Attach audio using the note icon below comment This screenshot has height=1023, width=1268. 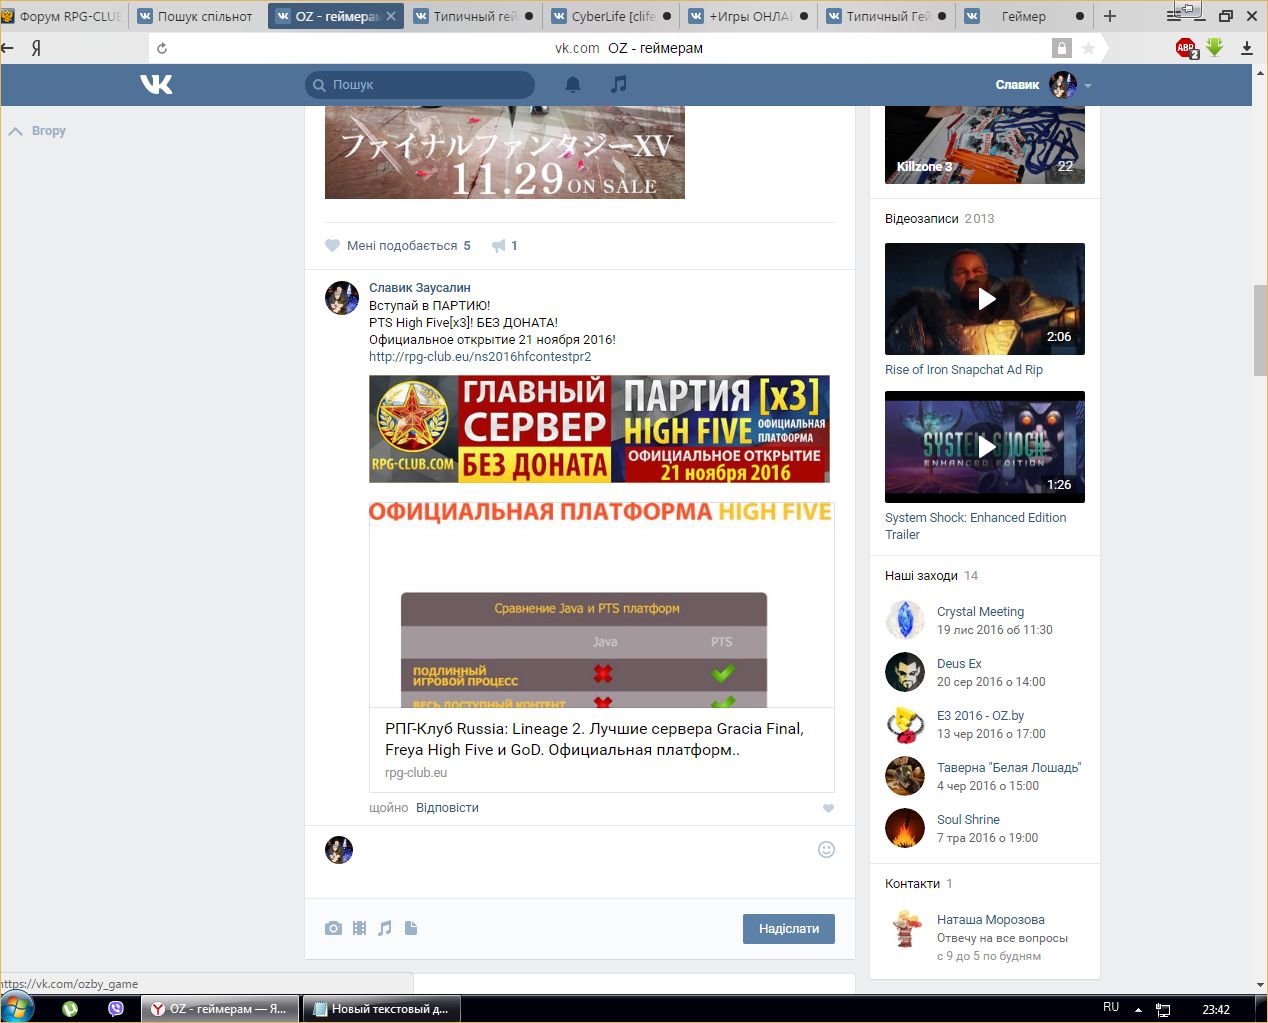(385, 928)
